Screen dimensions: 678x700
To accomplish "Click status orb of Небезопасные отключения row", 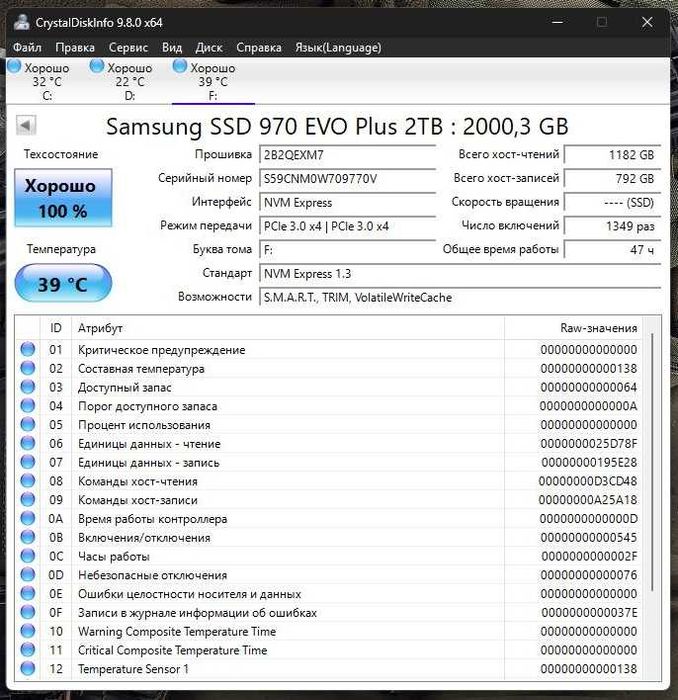I will coord(28,574).
